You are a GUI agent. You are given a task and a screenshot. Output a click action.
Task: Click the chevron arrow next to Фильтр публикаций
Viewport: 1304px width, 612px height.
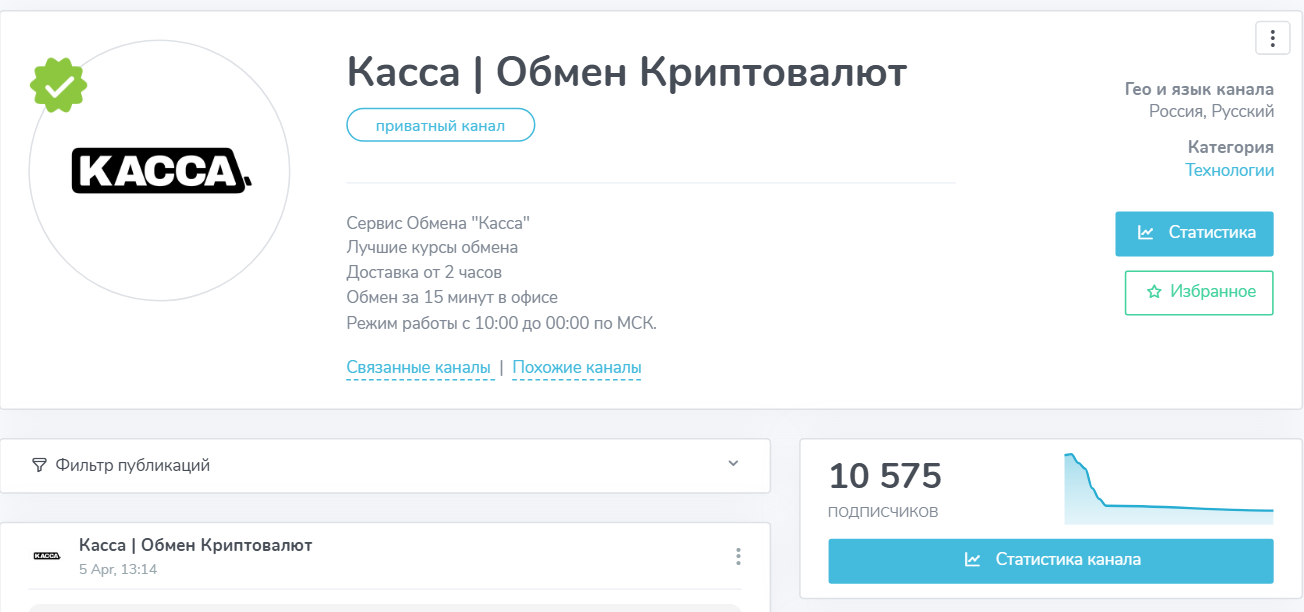point(734,464)
